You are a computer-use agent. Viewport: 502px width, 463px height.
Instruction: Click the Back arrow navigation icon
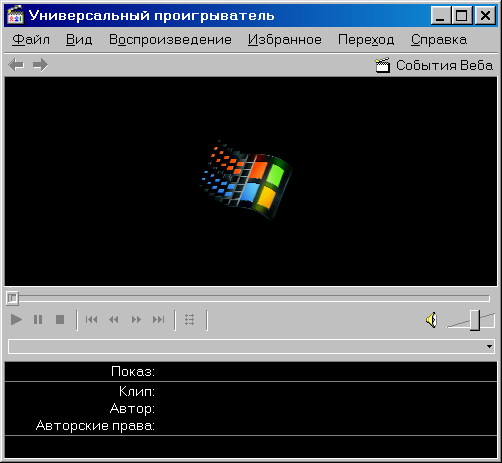click(x=16, y=65)
